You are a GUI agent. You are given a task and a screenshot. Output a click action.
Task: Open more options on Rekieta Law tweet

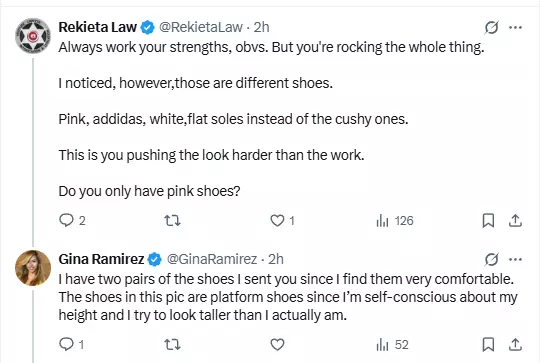[x=515, y=27]
